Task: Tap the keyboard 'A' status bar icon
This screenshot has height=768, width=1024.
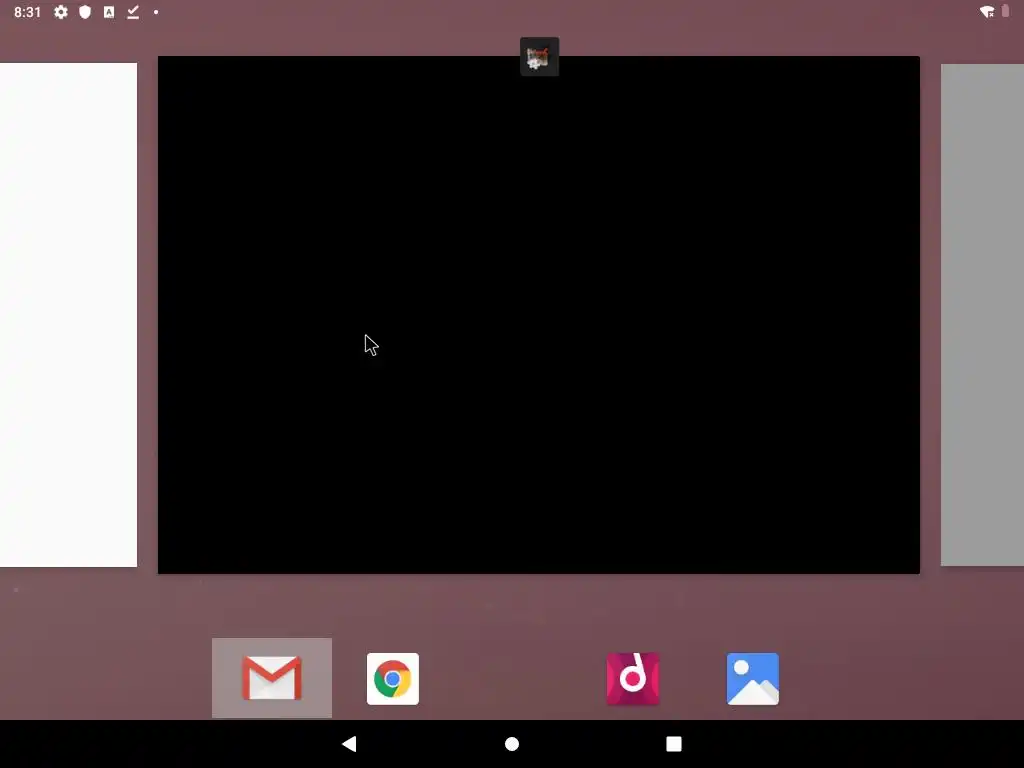Action: (x=109, y=12)
